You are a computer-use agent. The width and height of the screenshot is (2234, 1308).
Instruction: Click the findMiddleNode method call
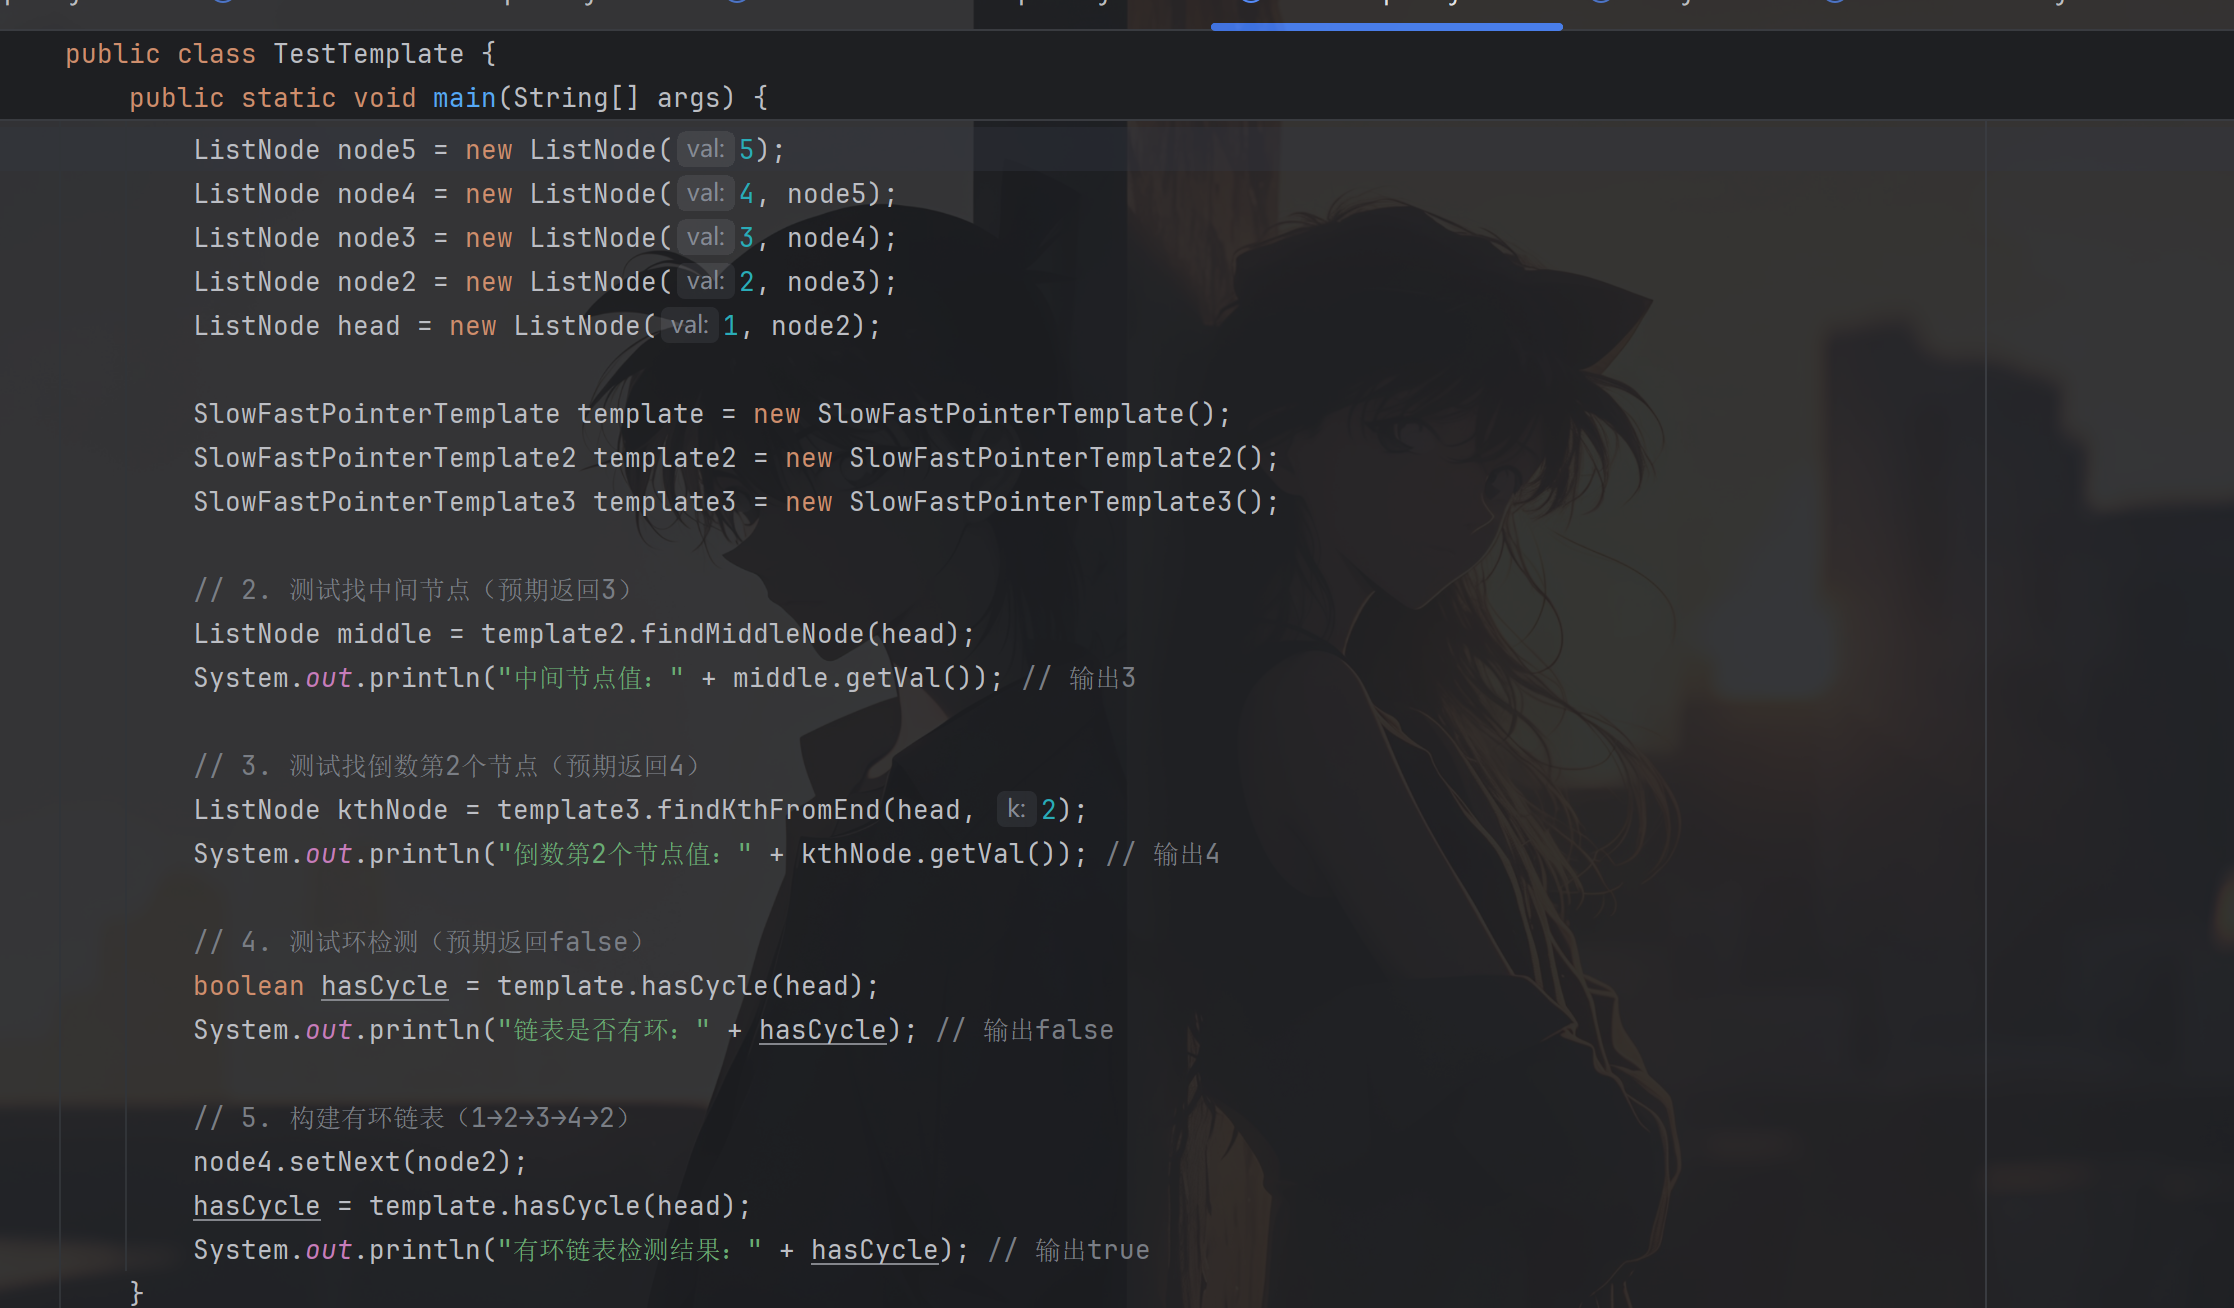coord(752,634)
